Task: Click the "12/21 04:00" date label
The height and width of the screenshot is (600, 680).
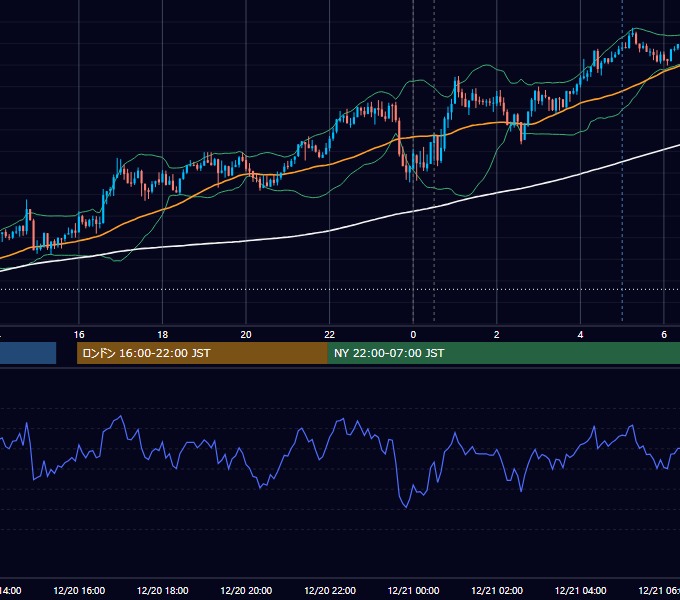Action: (x=580, y=590)
